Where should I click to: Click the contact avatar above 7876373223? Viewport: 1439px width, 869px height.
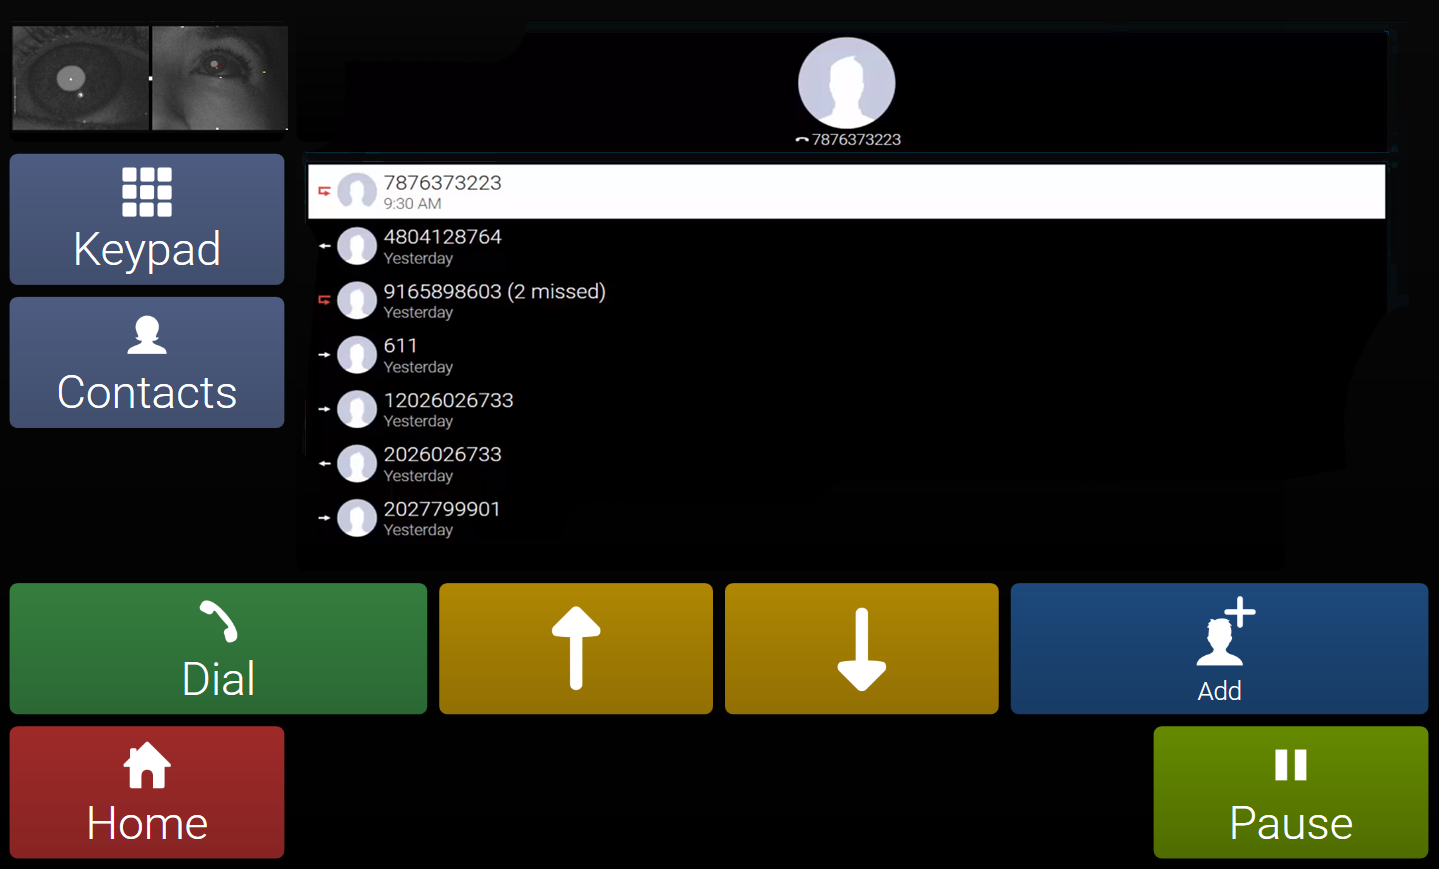[846, 82]
